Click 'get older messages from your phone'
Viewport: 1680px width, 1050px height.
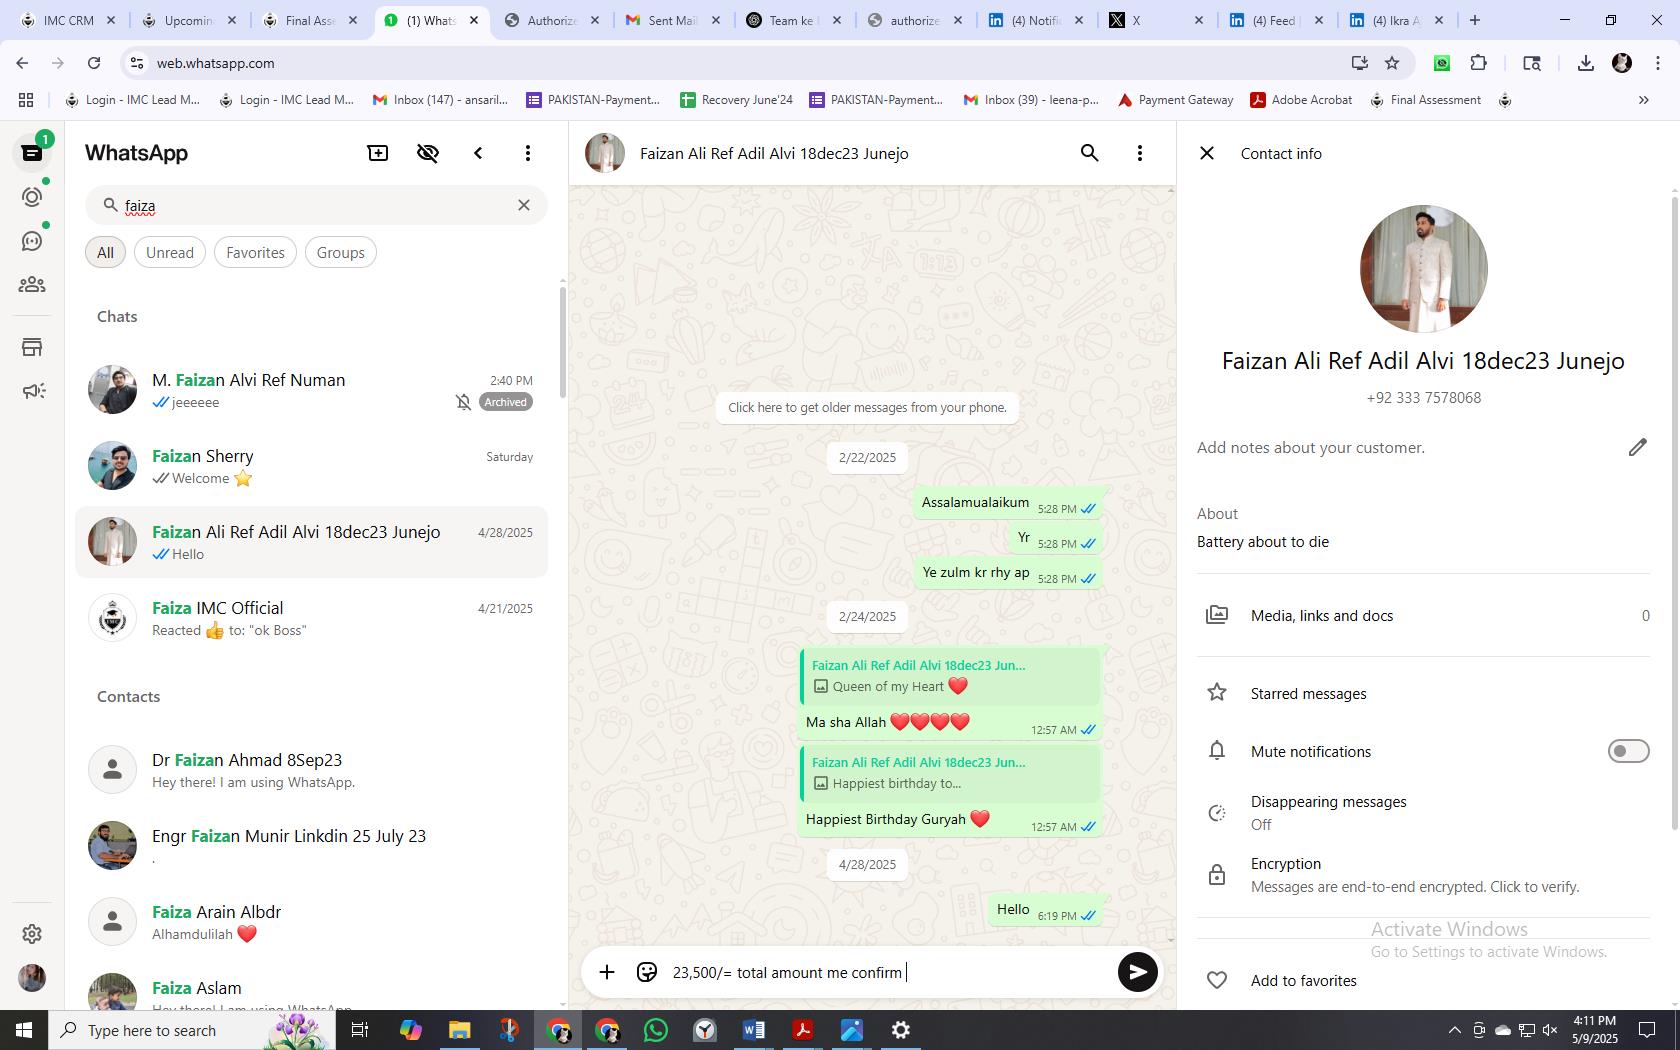pos(867,407)
